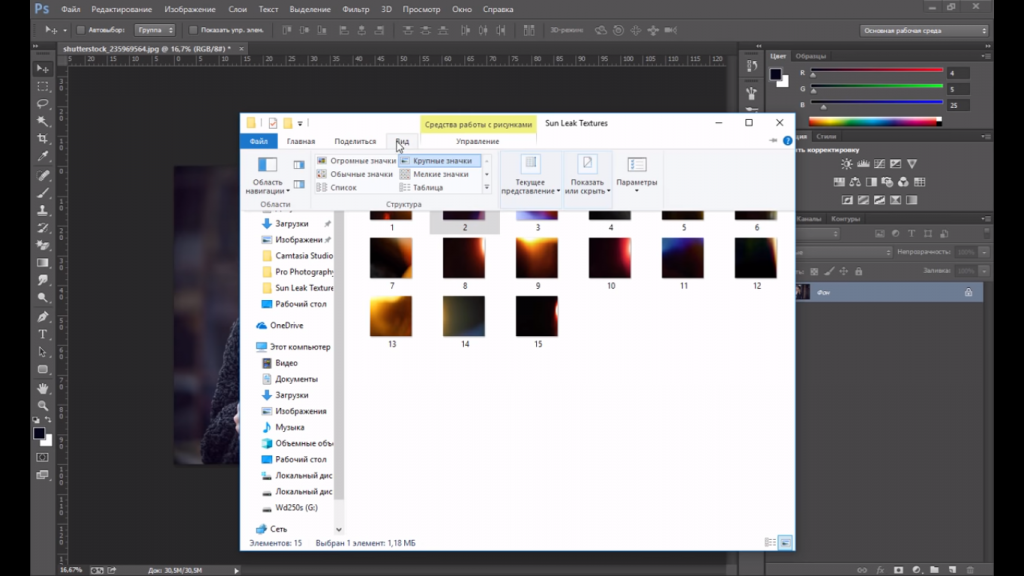
Task: Click the red R color slider
Action: tap(877, 71)
